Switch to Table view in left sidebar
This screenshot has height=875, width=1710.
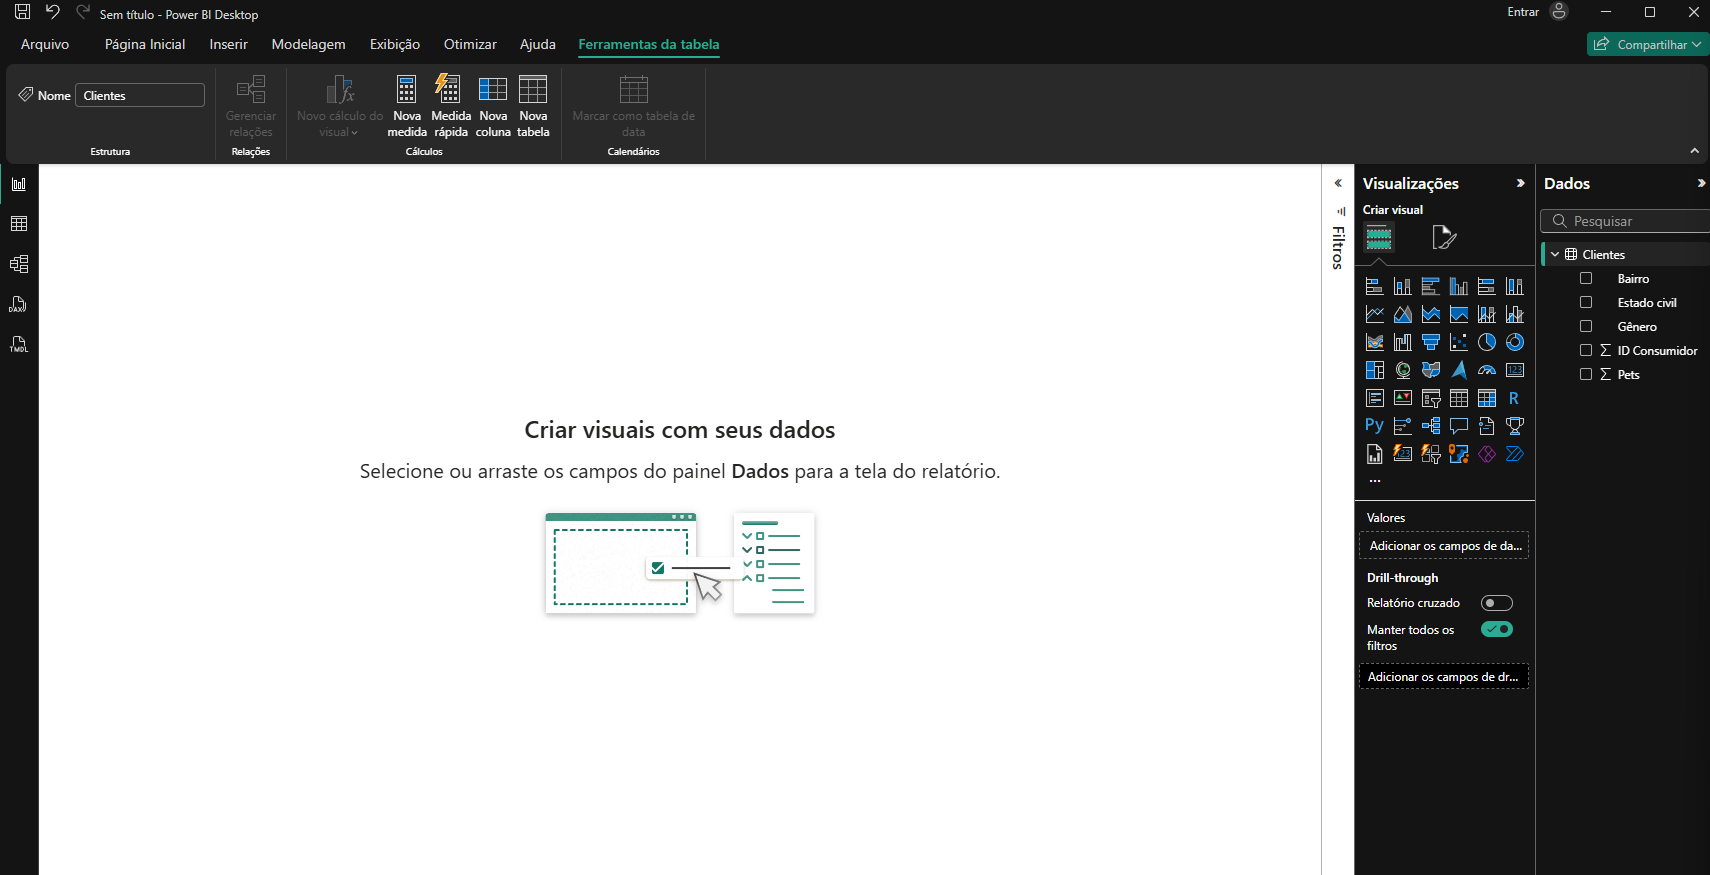coord(19,224)
